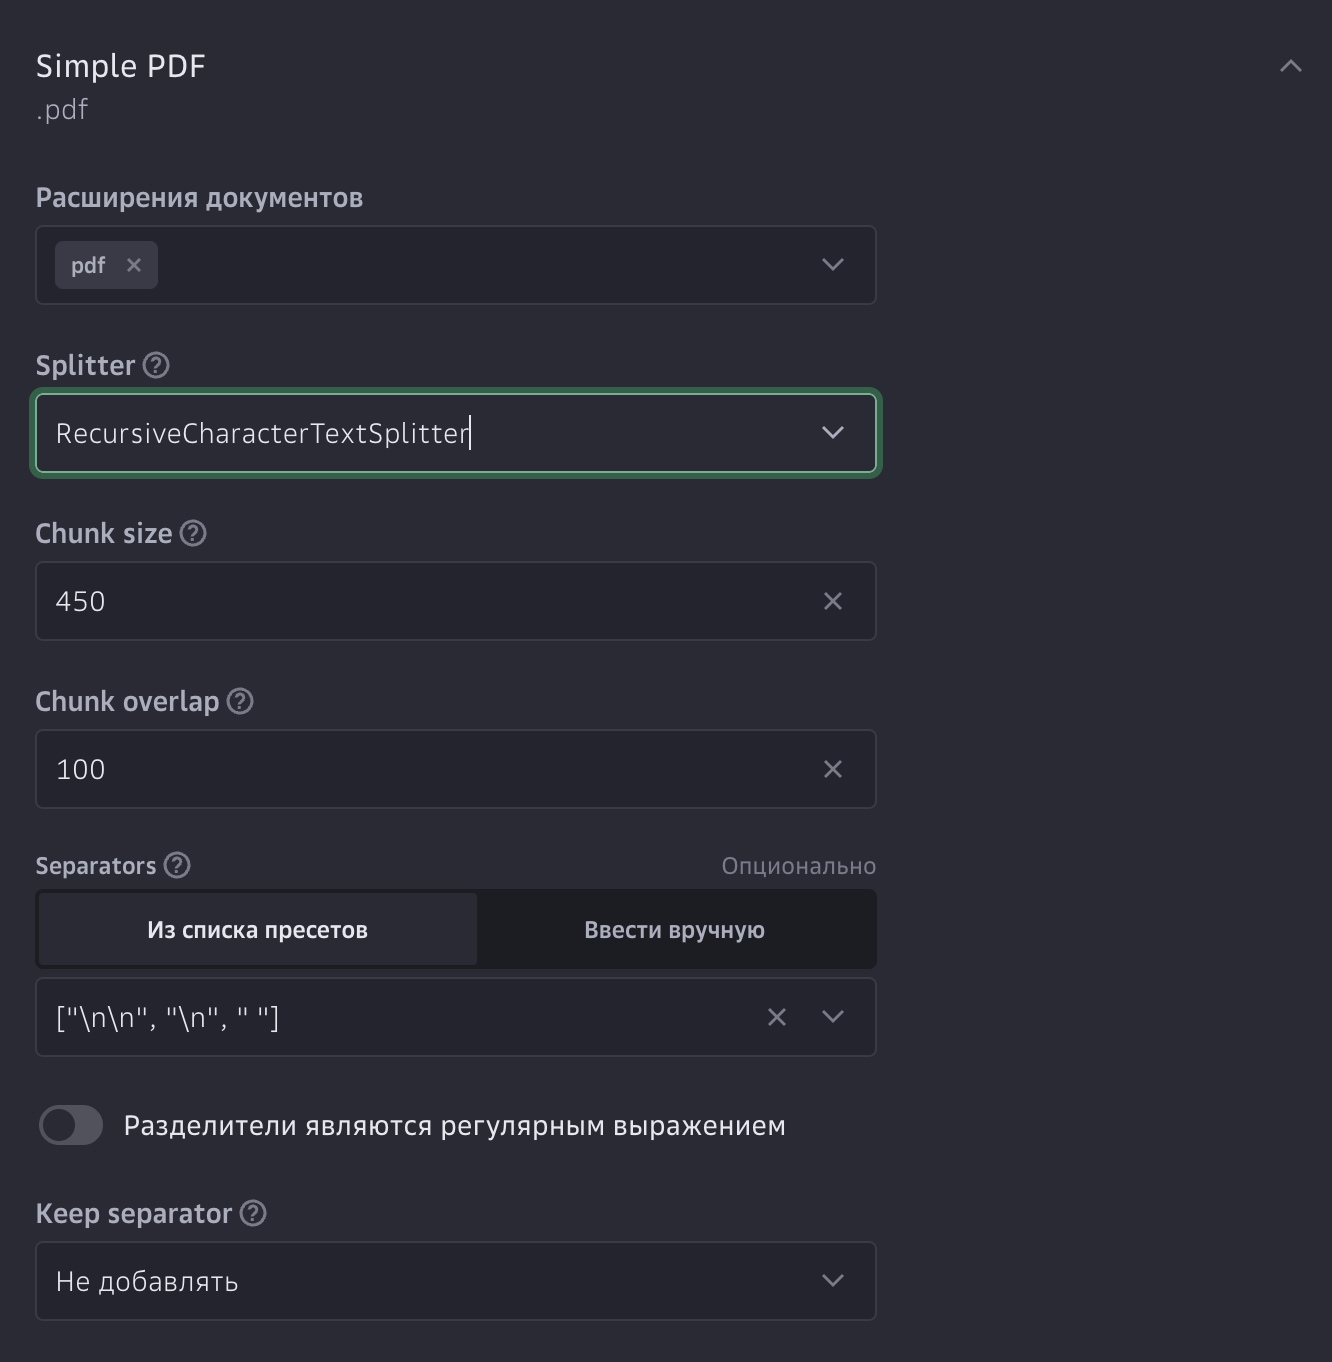Screen dimensions: 1332x1362
Task: Collapse the Simple PDF section
Action: tap(1290, 66)
